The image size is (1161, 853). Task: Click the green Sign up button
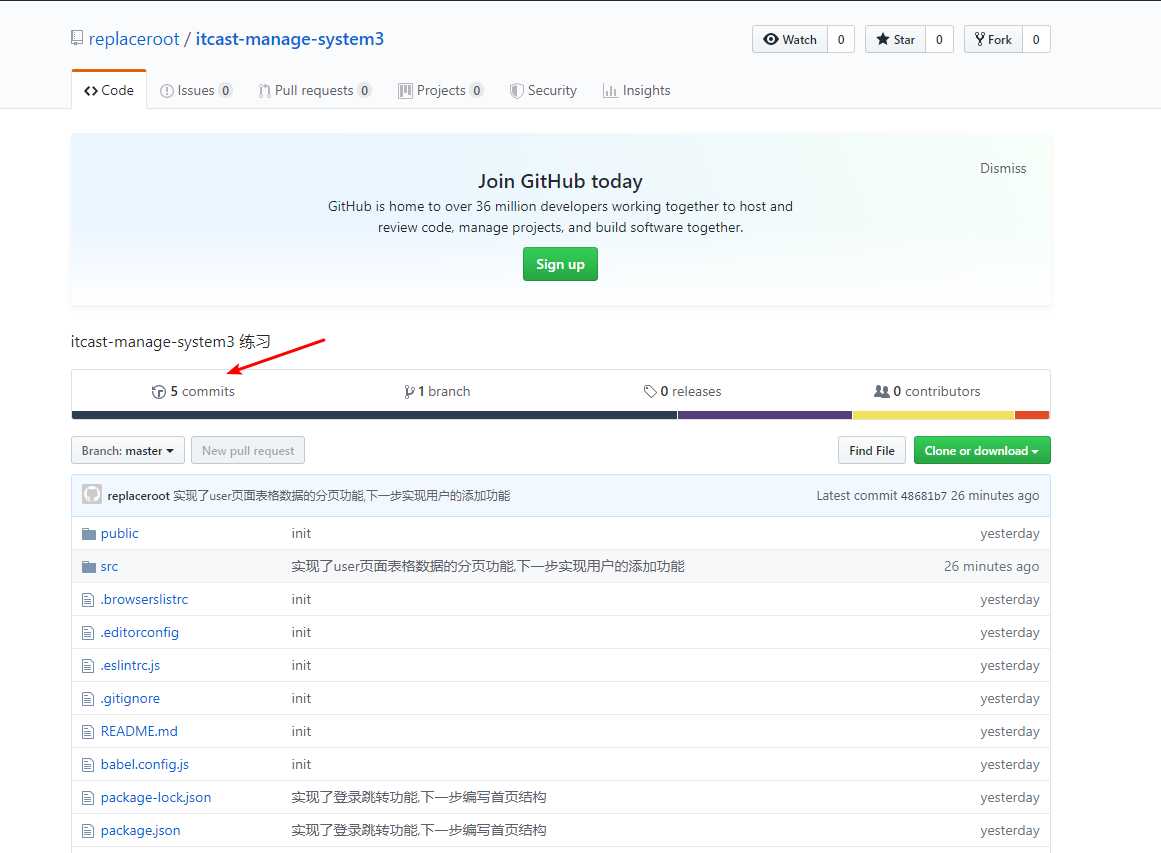[x=561, y=264]
